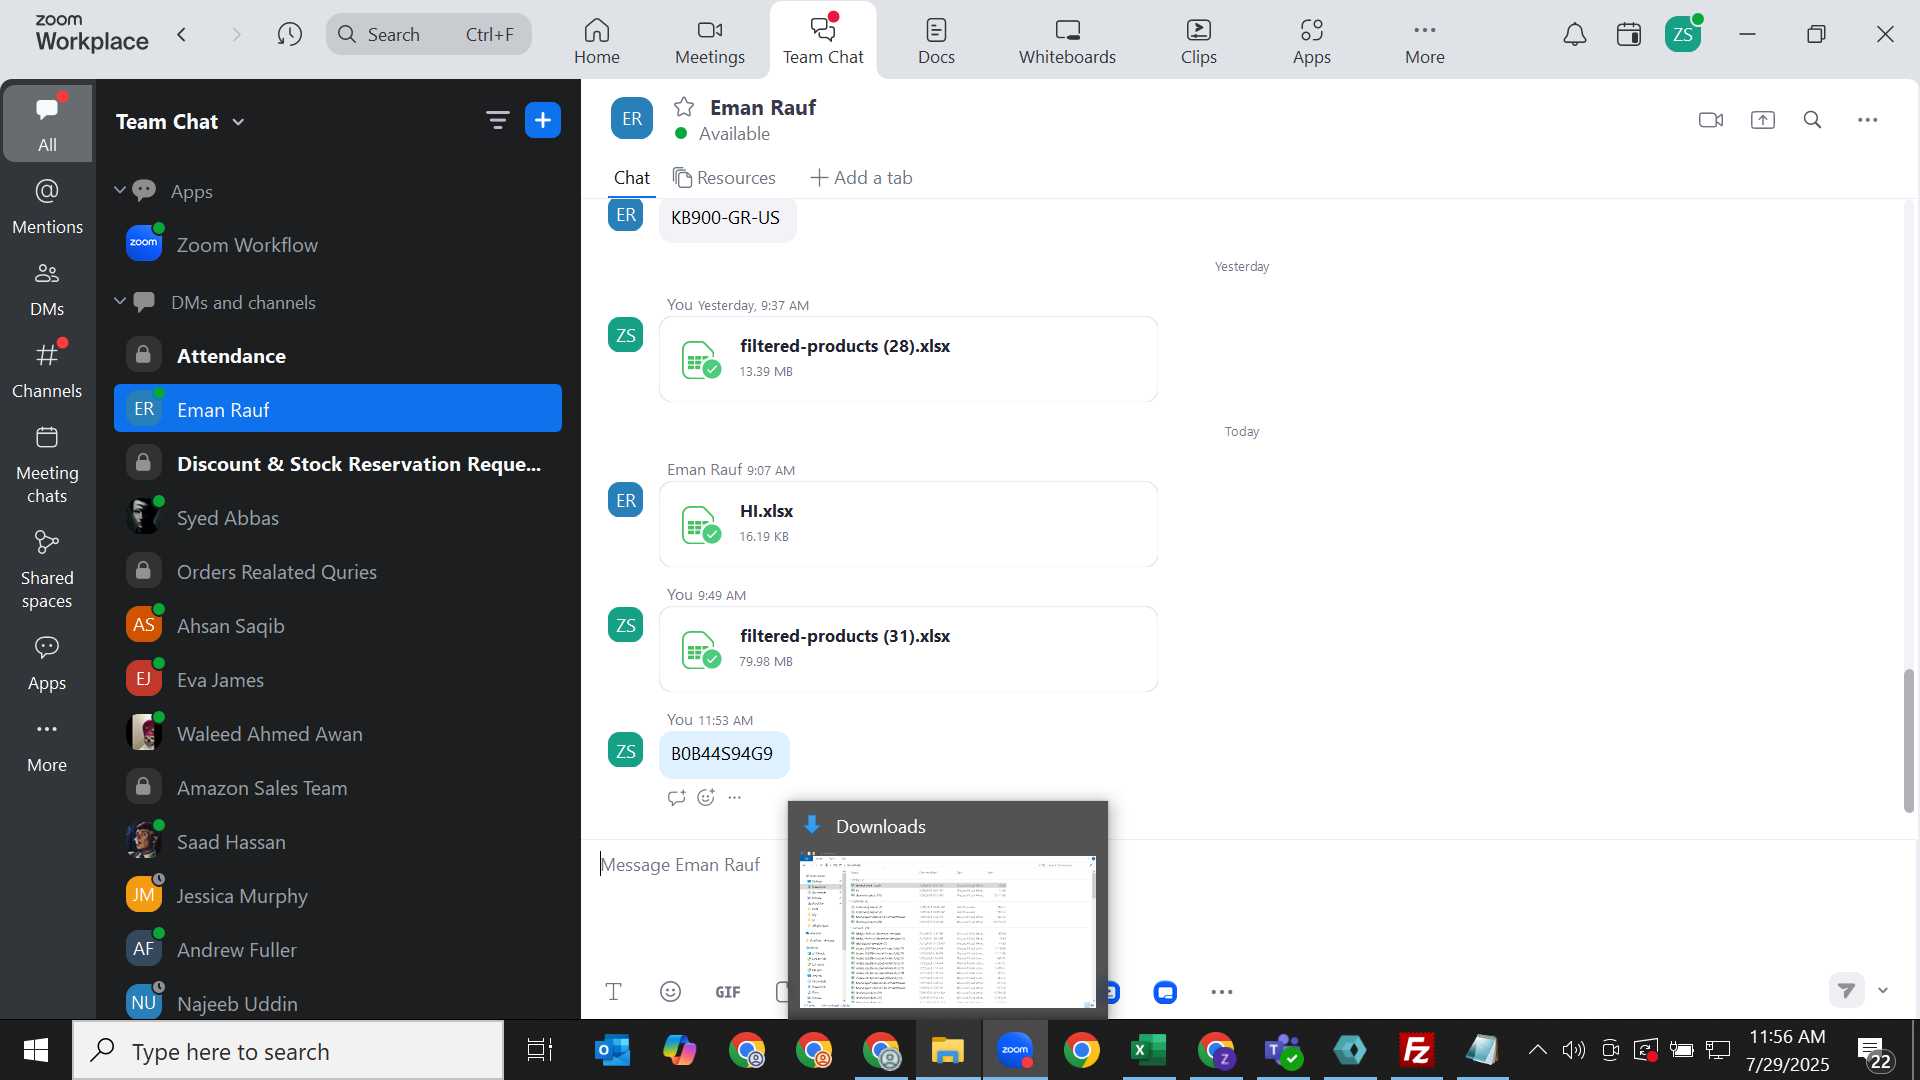Screen dimensions: 1920x1080
Task: Open the Attendance channel
Action: point(338,355)
